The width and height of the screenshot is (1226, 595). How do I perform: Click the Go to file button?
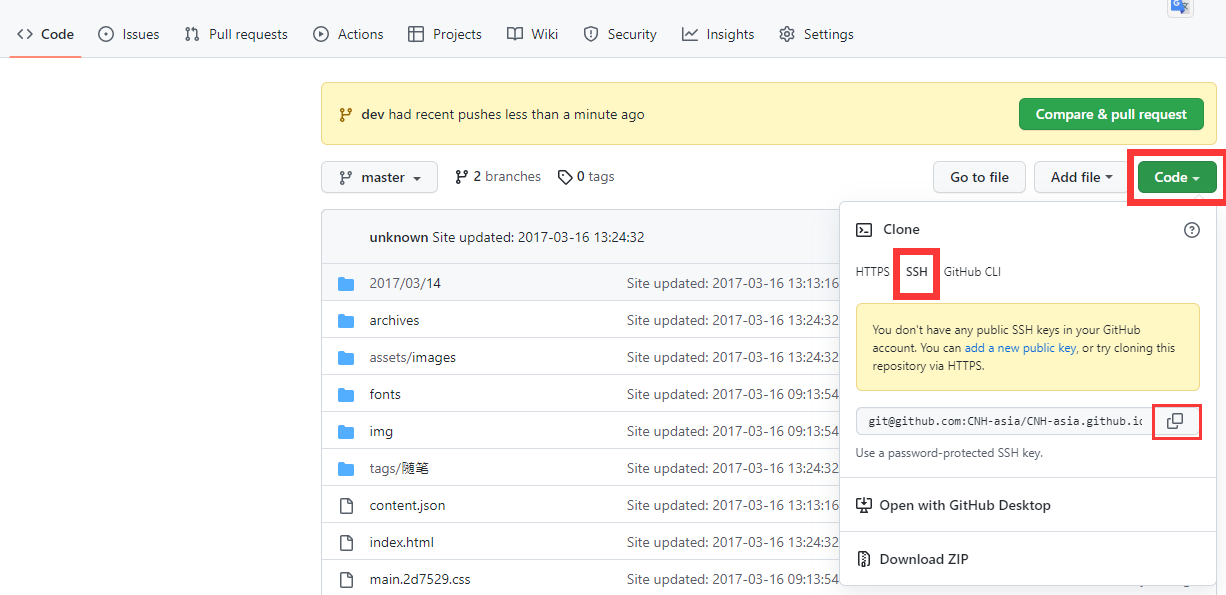tap(979, 177)
